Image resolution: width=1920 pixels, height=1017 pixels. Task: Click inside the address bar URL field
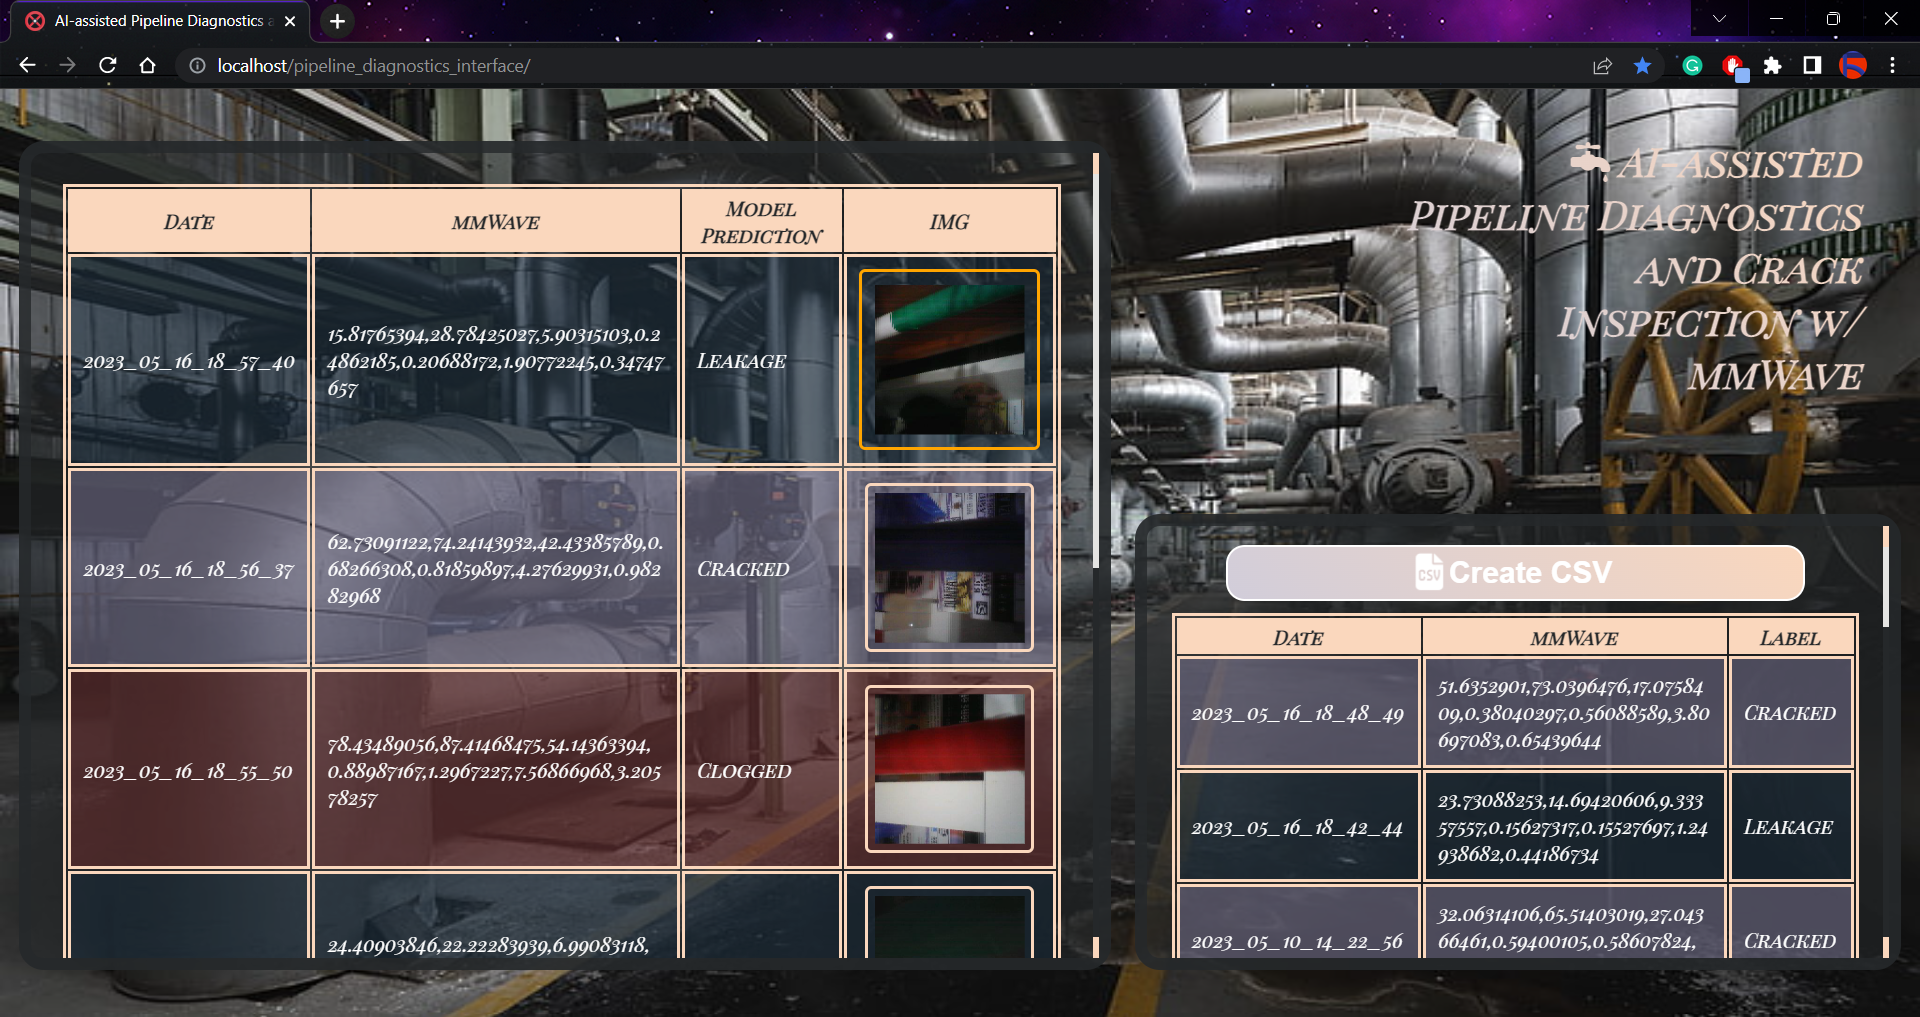pos(400,65)
